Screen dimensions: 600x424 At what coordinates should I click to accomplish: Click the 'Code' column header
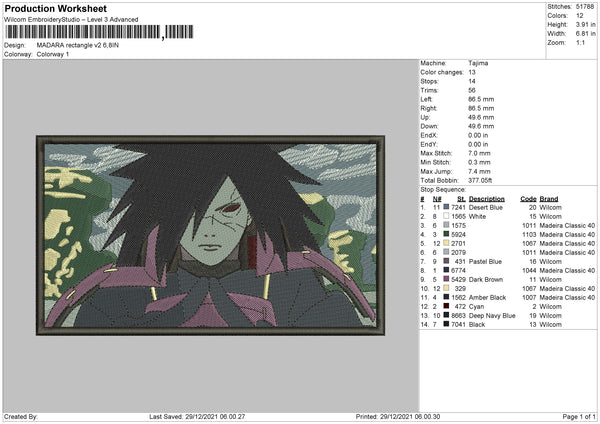coord(528,199)
